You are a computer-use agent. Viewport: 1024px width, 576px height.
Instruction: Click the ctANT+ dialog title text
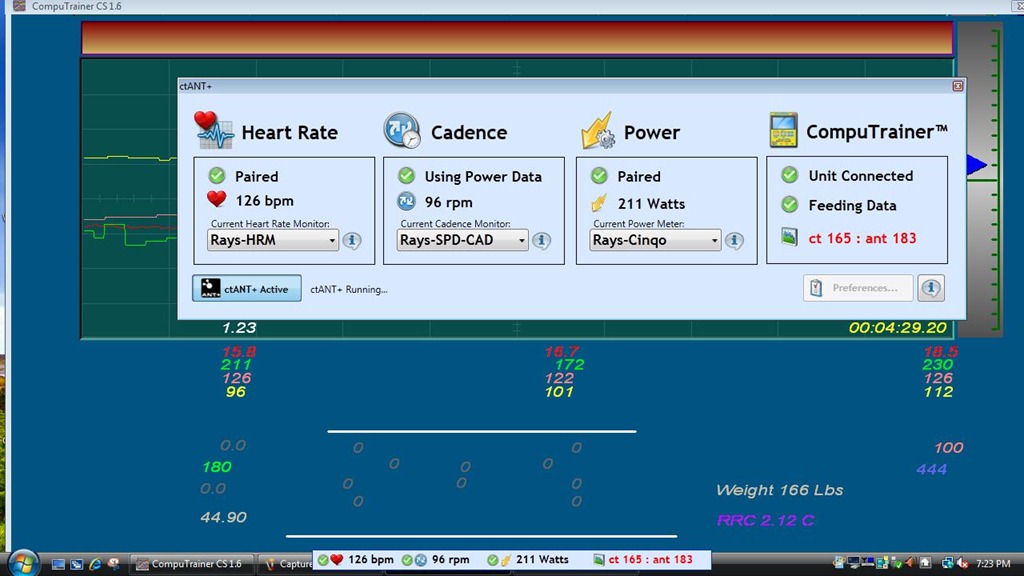195,86
